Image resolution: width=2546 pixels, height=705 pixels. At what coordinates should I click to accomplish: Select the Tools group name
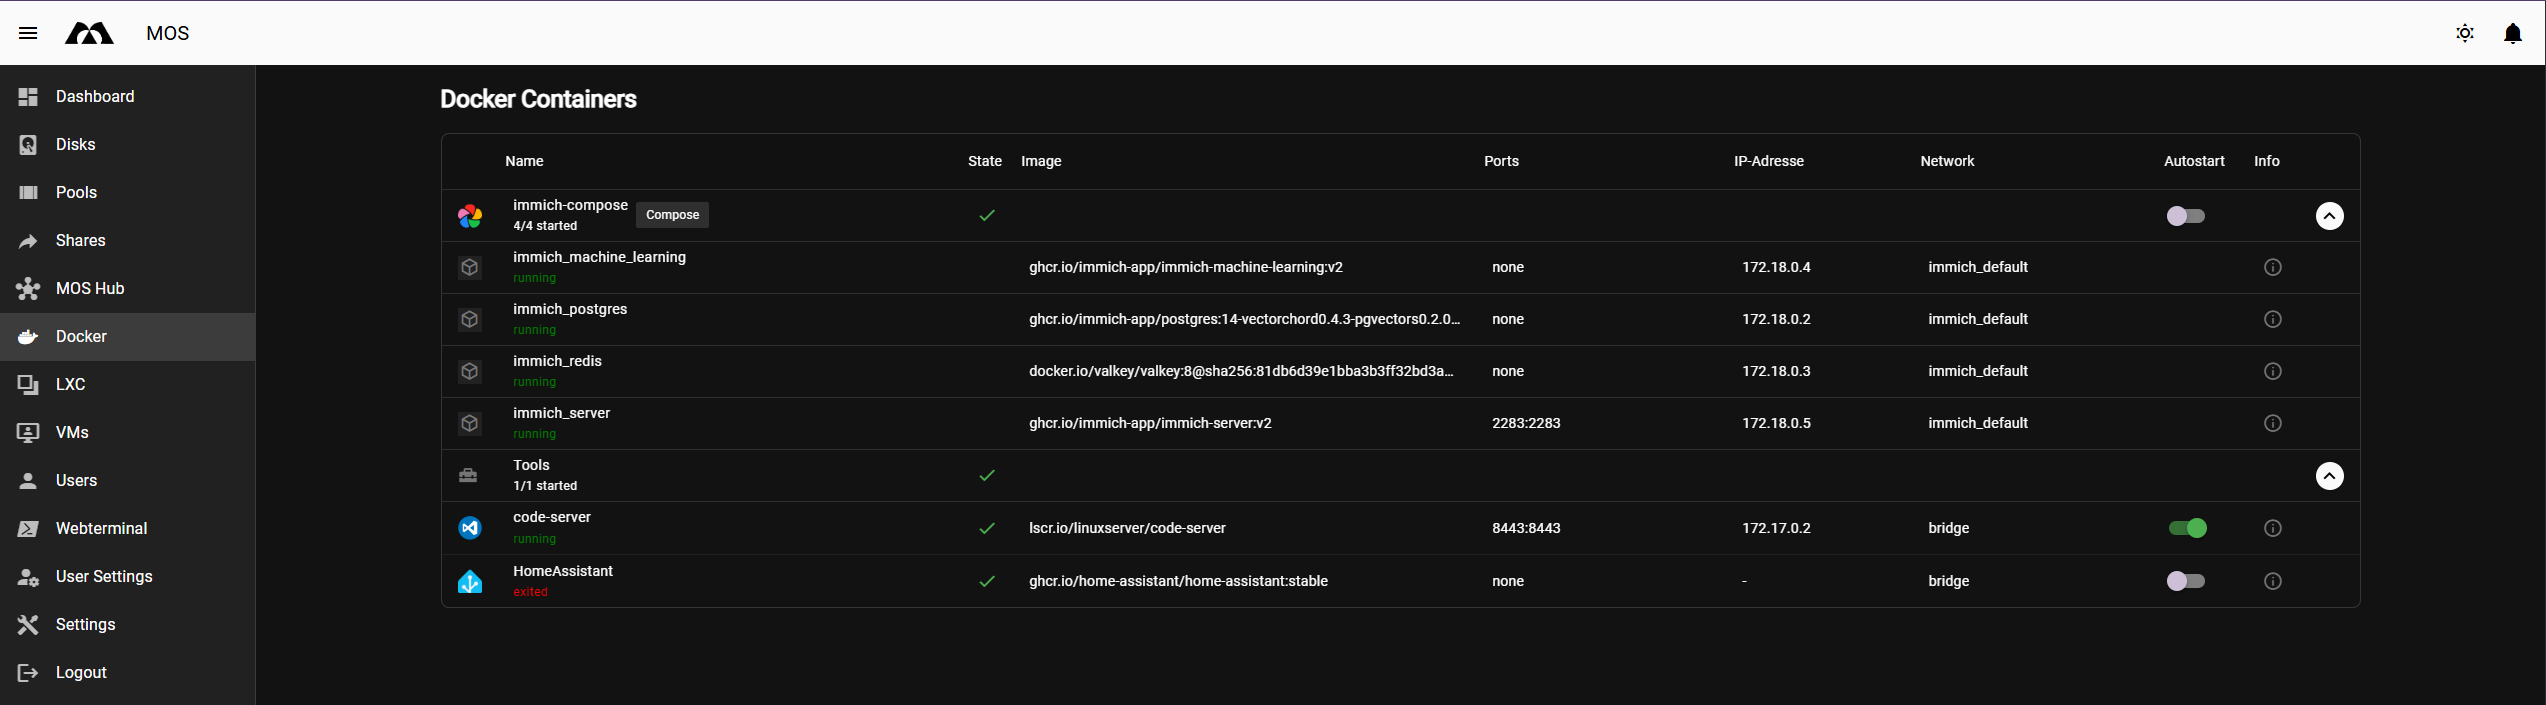(531, 465)
